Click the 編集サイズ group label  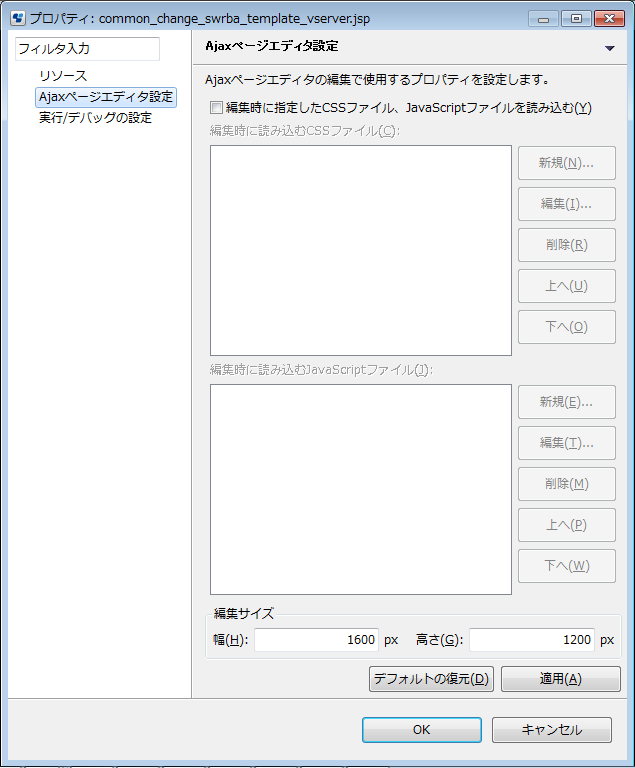(x=244, y=613)
